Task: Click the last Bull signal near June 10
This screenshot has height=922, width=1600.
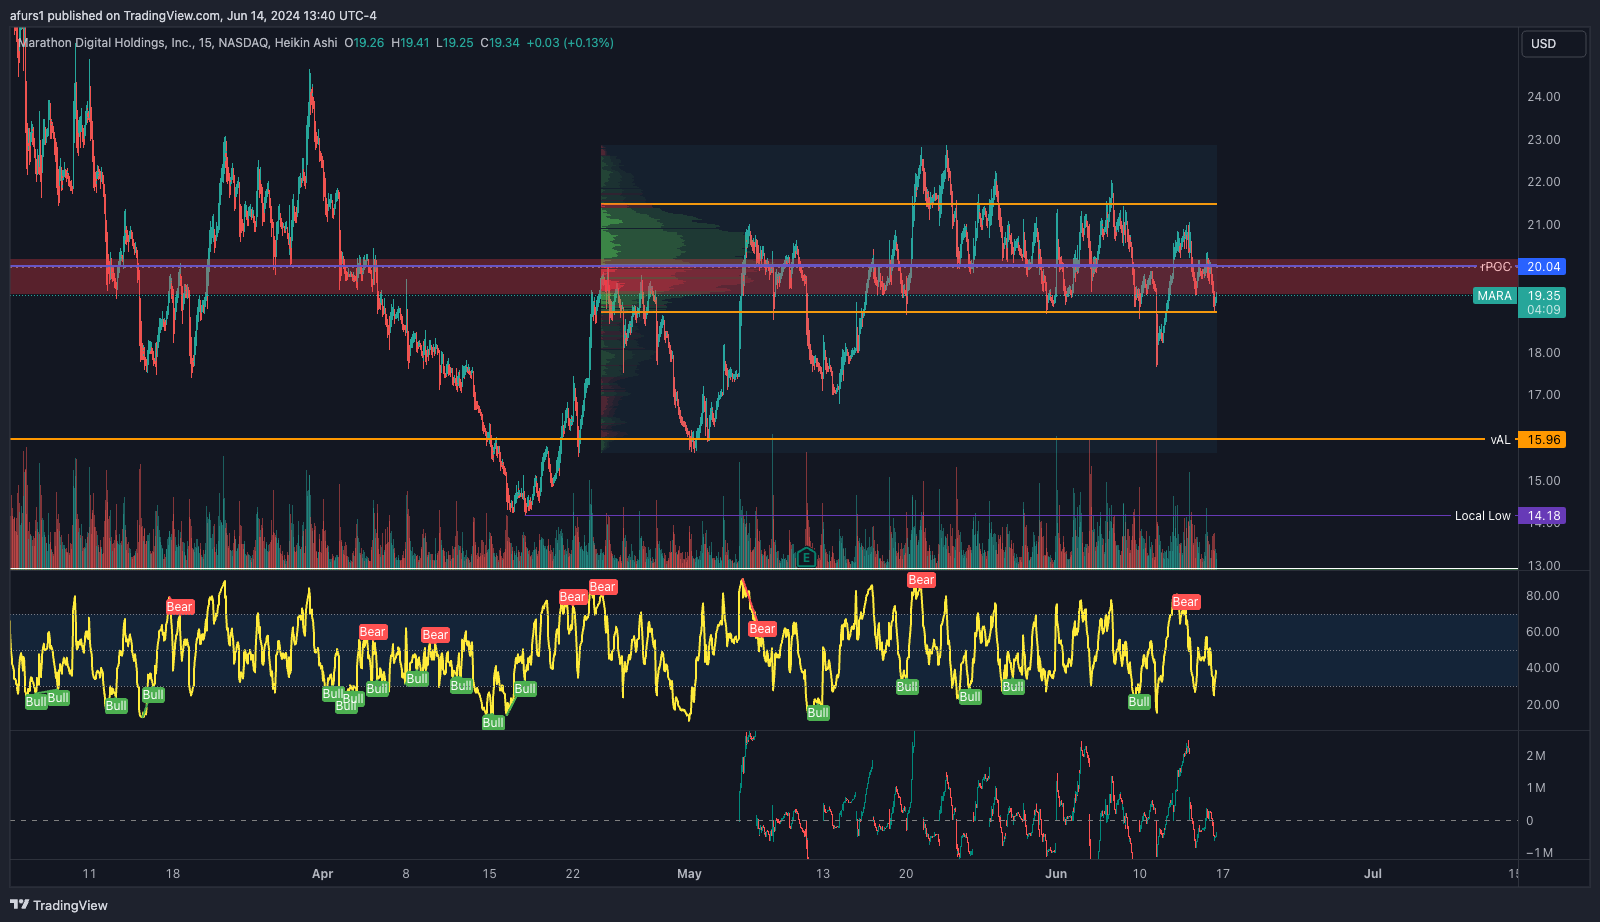Action: (x=1139, y=702)
